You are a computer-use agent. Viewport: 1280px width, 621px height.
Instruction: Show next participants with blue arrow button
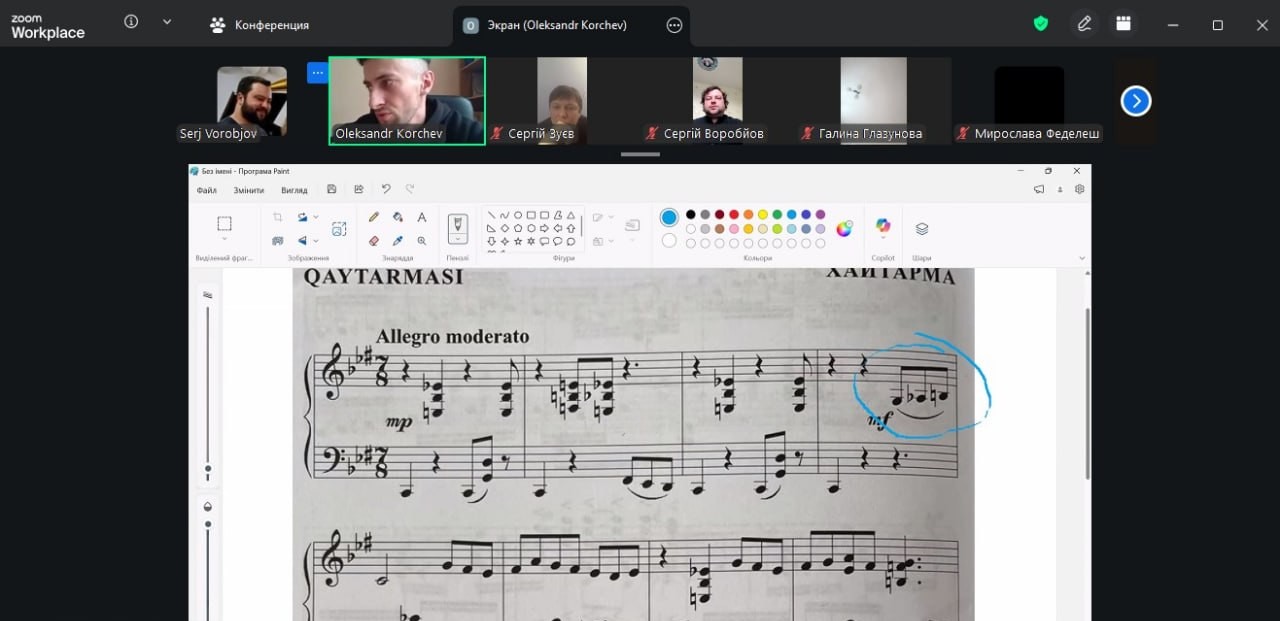[x=1136, y=101]
